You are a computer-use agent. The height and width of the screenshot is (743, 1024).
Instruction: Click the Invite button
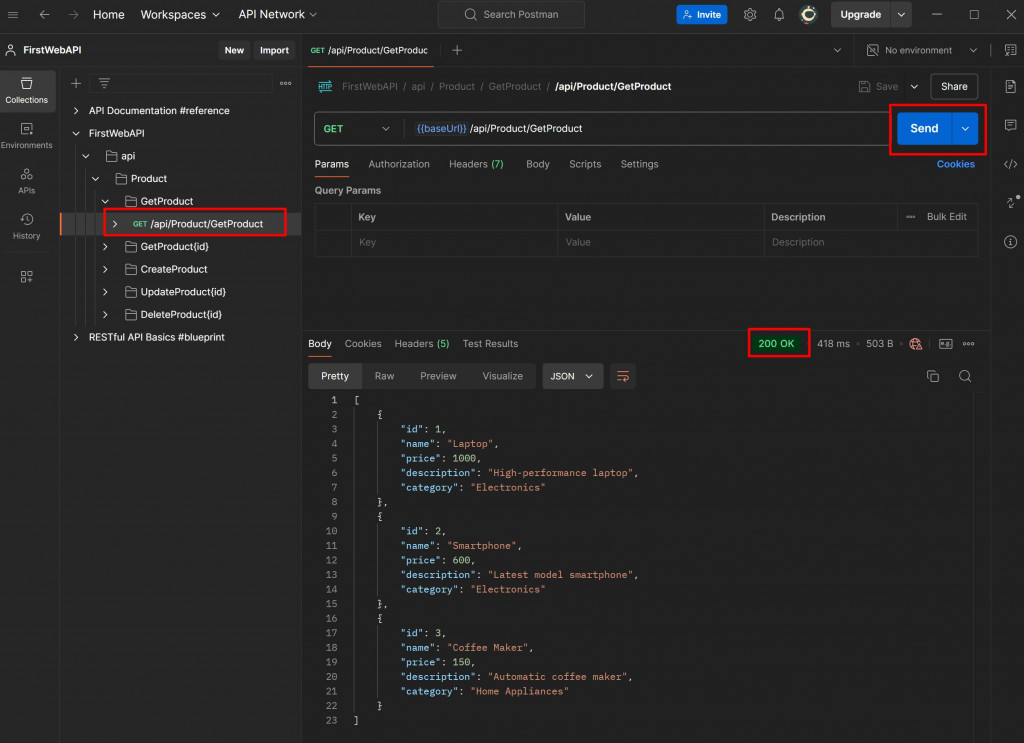point(701,14)
